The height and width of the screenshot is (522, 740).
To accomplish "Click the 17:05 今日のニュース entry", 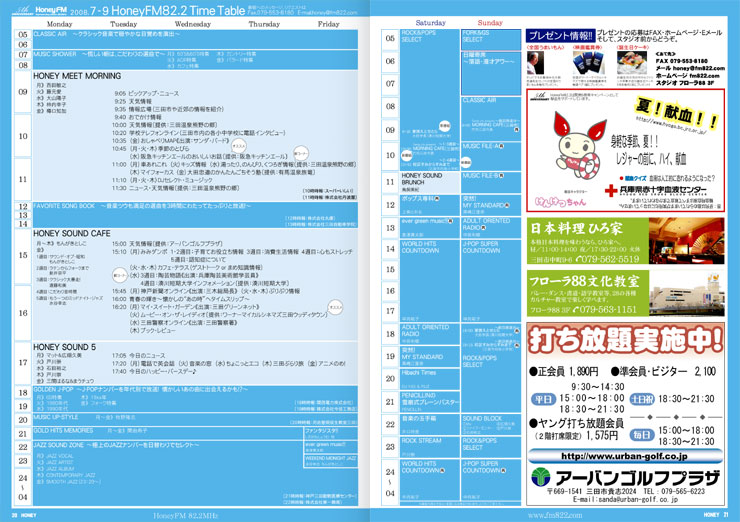I will (x=139, y=355).
